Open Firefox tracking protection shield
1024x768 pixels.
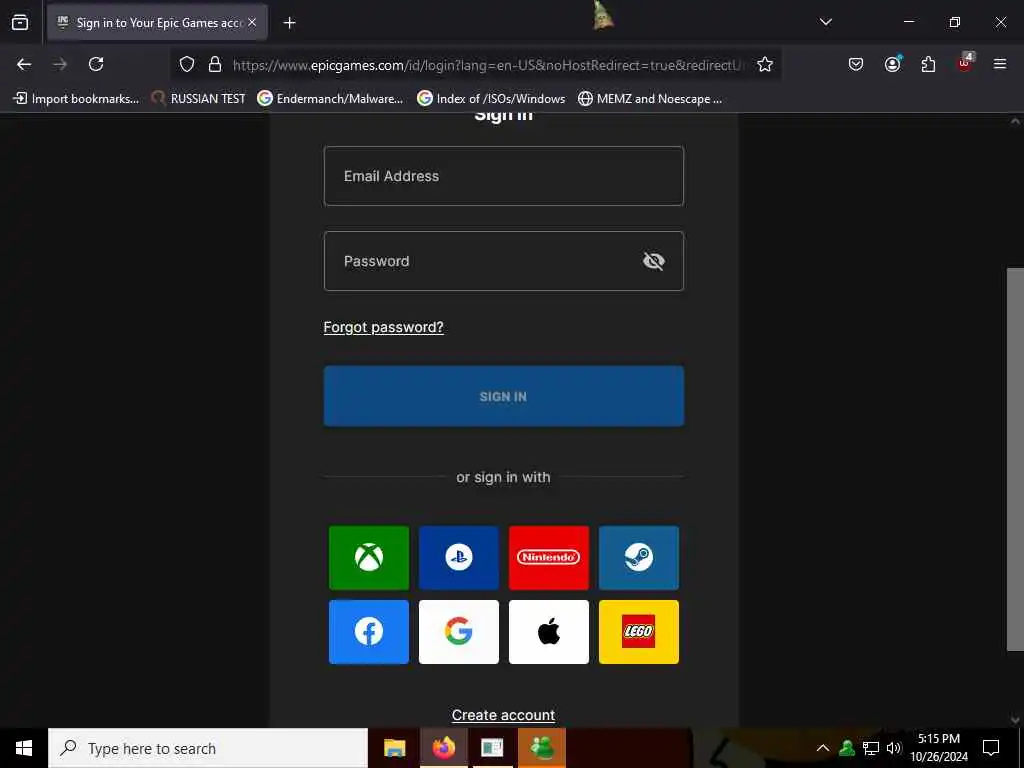(x=187, y=64)
